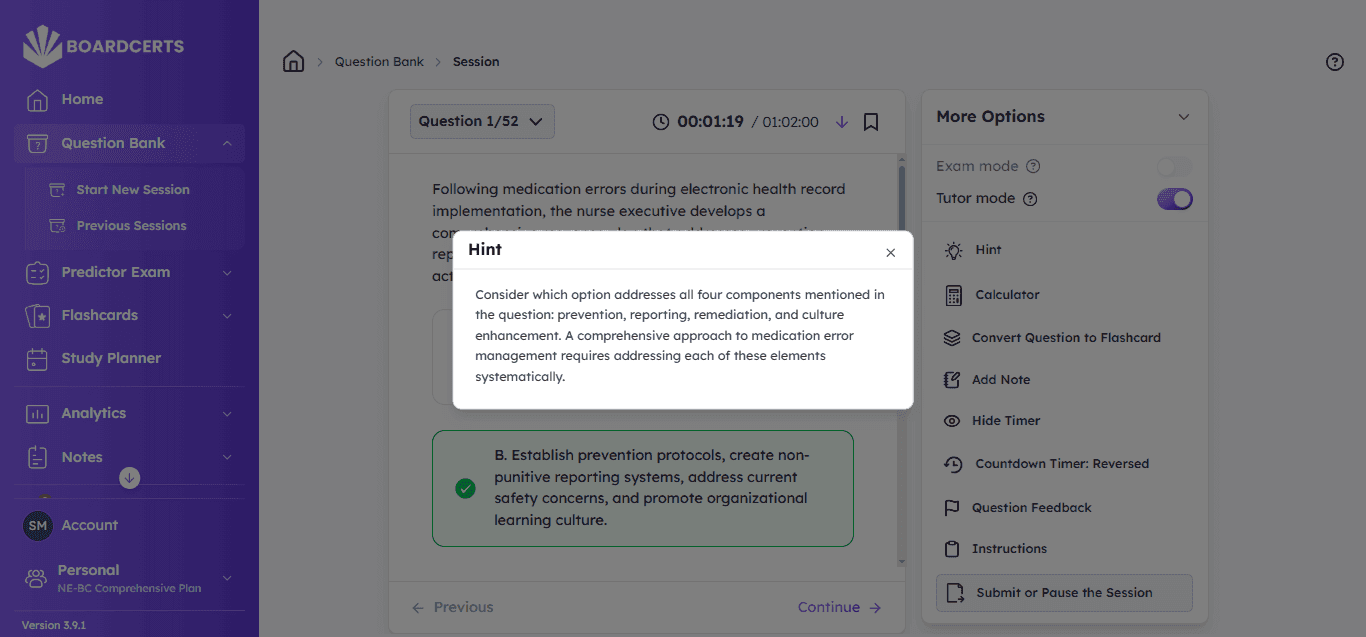Viewport: 1366px width, 637px height.
Task: Click the help icon at top right
Action: pos(1334,62)
